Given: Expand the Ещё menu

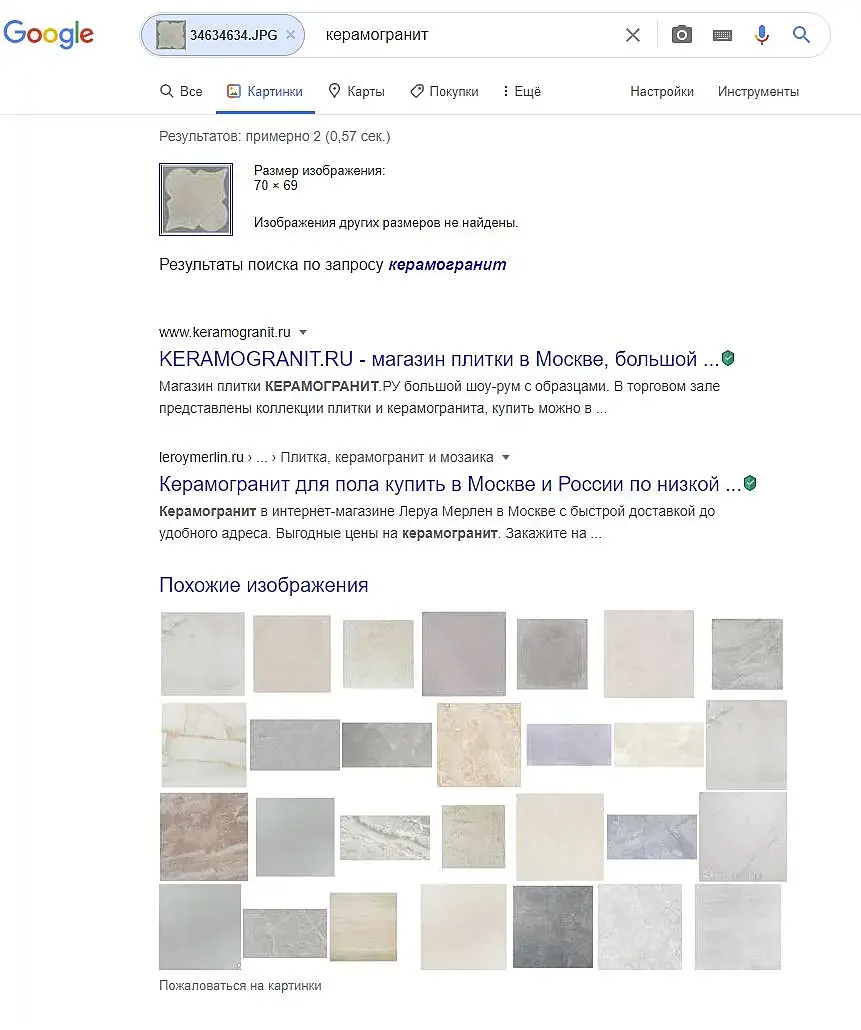Looking at the screenshot, I should [522, 91].
